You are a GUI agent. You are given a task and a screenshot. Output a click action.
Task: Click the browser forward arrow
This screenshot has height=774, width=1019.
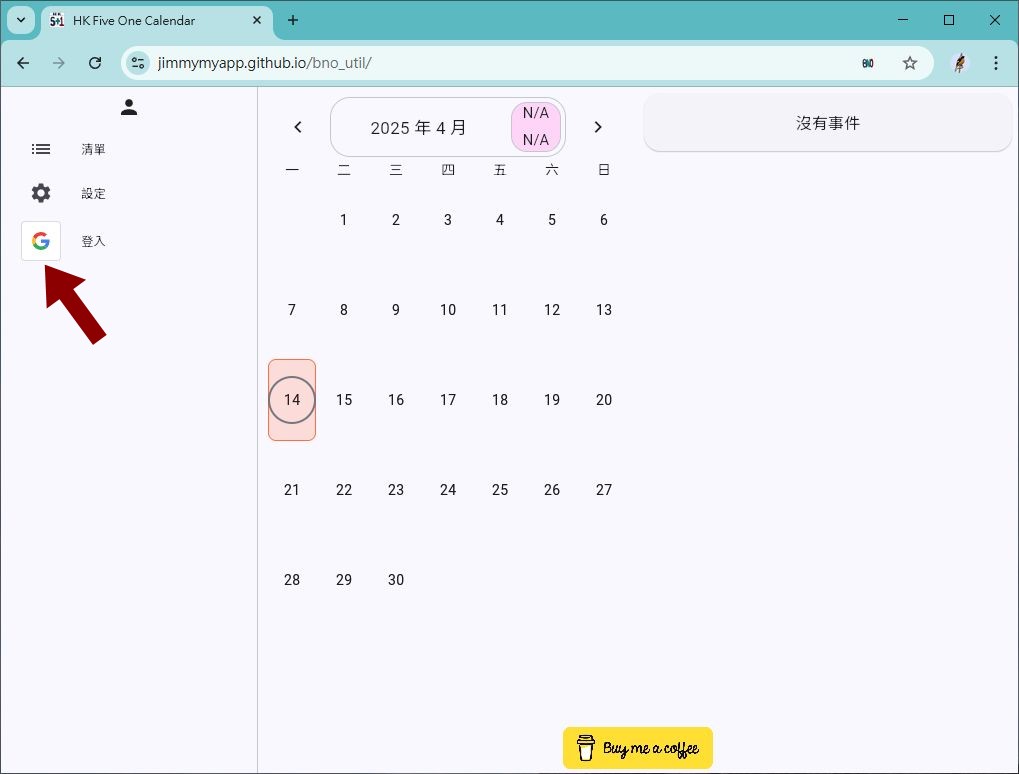click(58, 63)
